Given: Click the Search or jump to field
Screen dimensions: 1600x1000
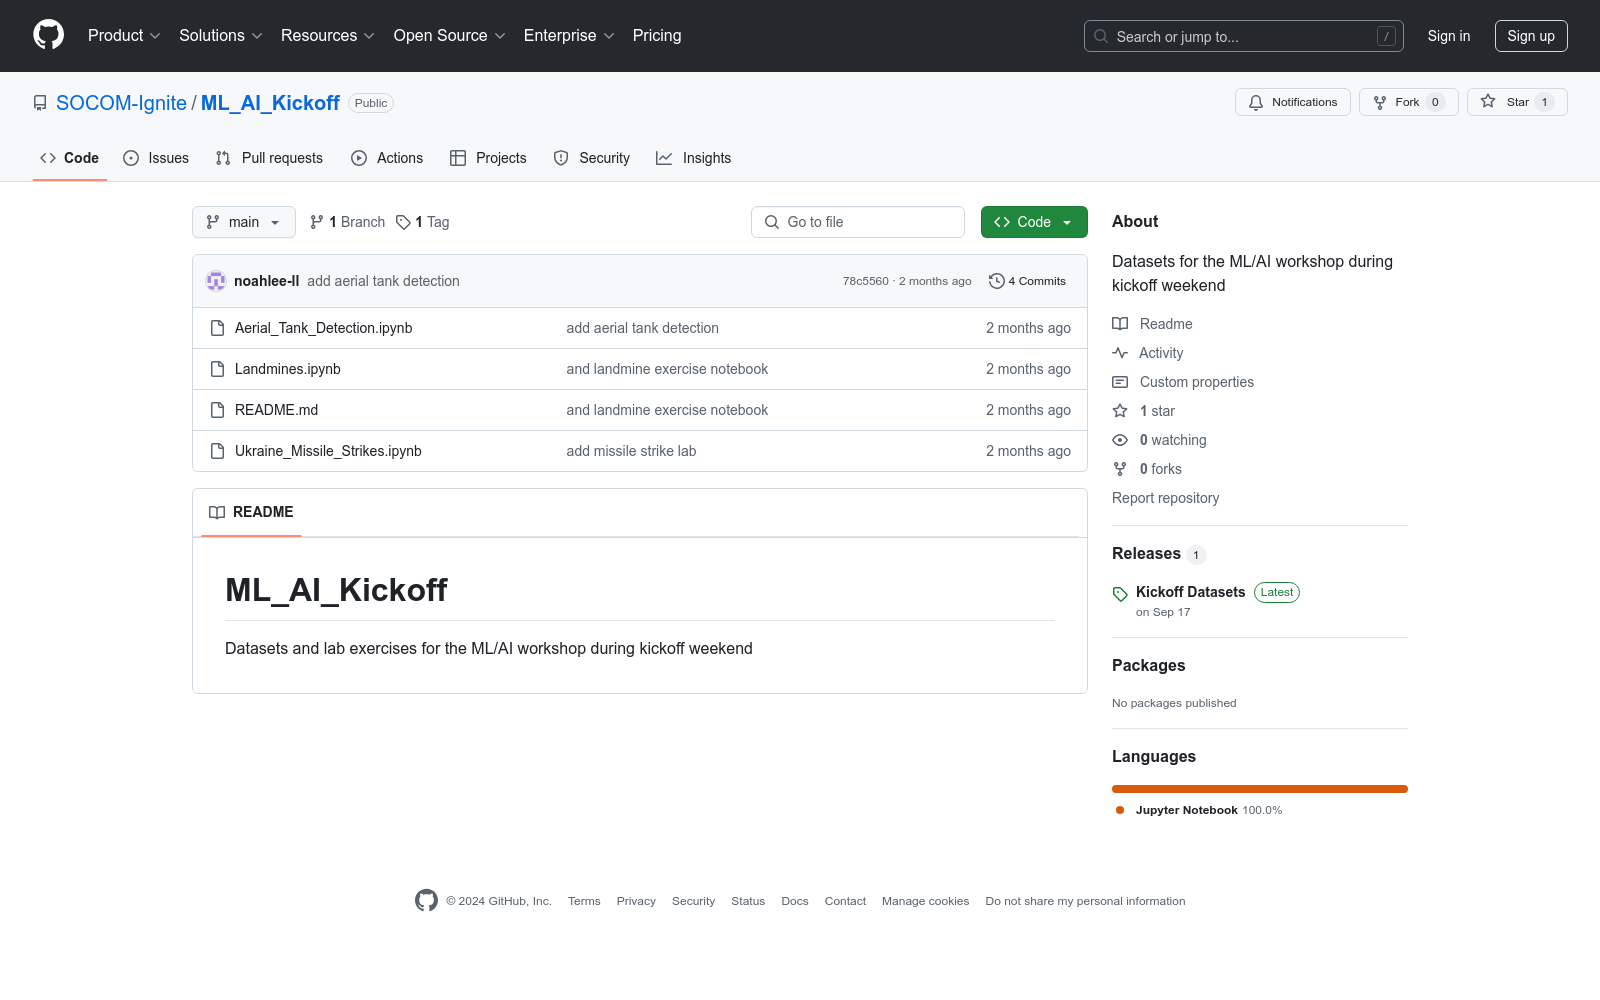Looking at the screenshot, I should [x=1244, y=36].
